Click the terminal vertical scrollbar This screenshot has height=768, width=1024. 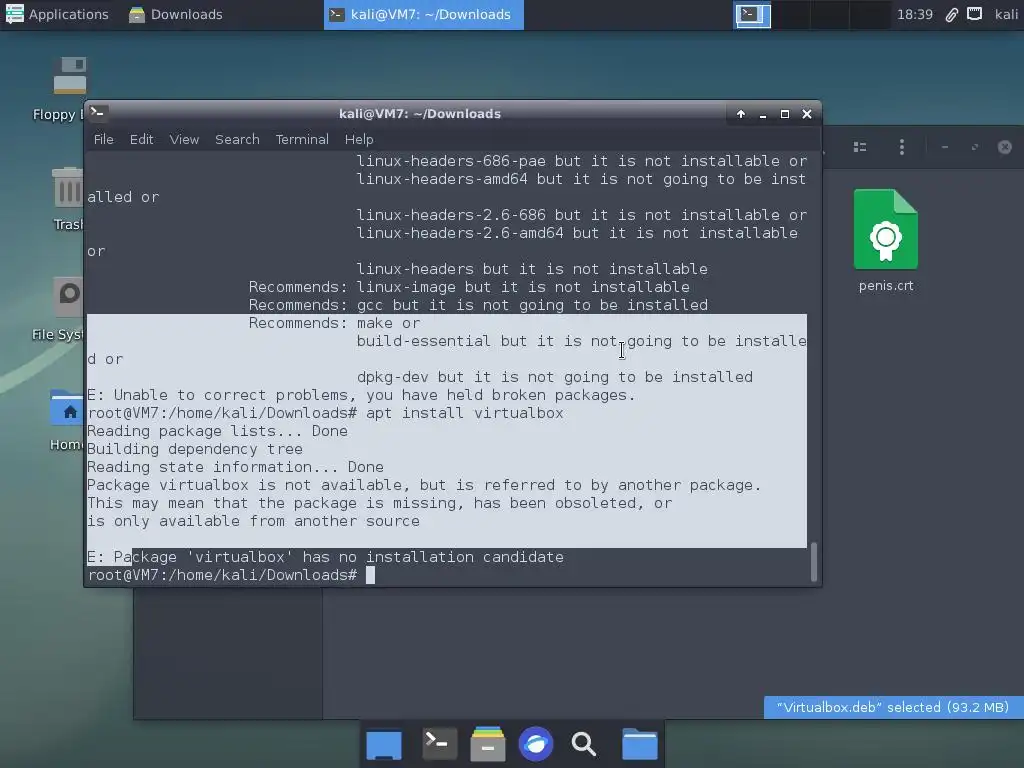(814, 562)
